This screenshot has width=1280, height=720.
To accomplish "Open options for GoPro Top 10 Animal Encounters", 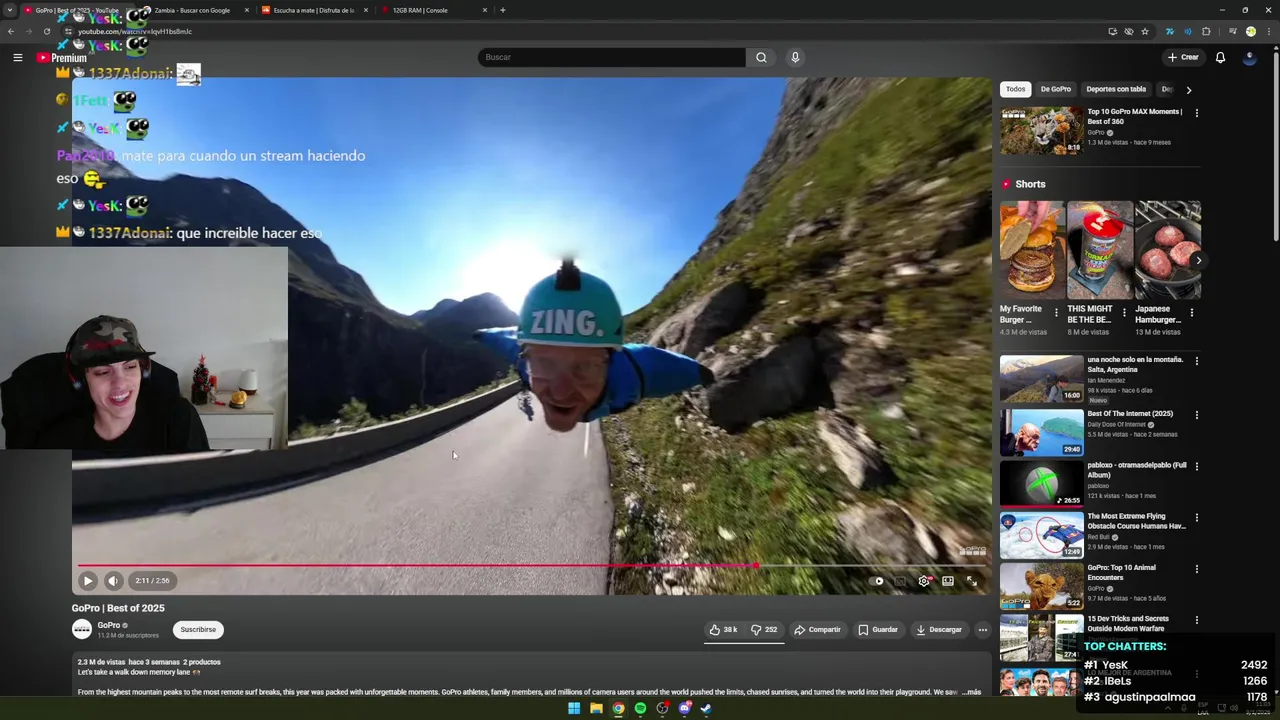I will pyautogui.click(x=1196, y=569).
